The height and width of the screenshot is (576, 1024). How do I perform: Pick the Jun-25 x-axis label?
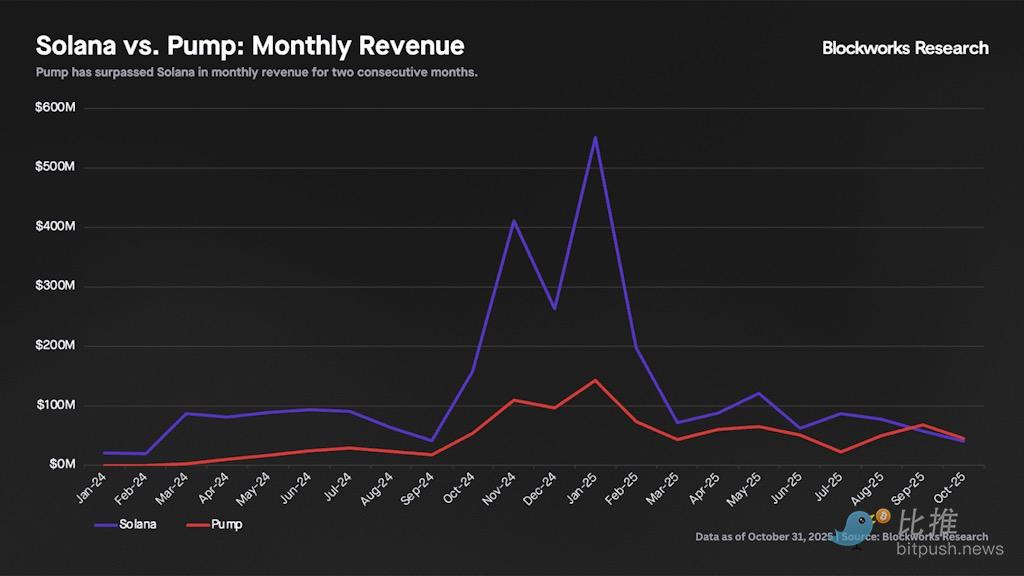[x=787, y=486]
